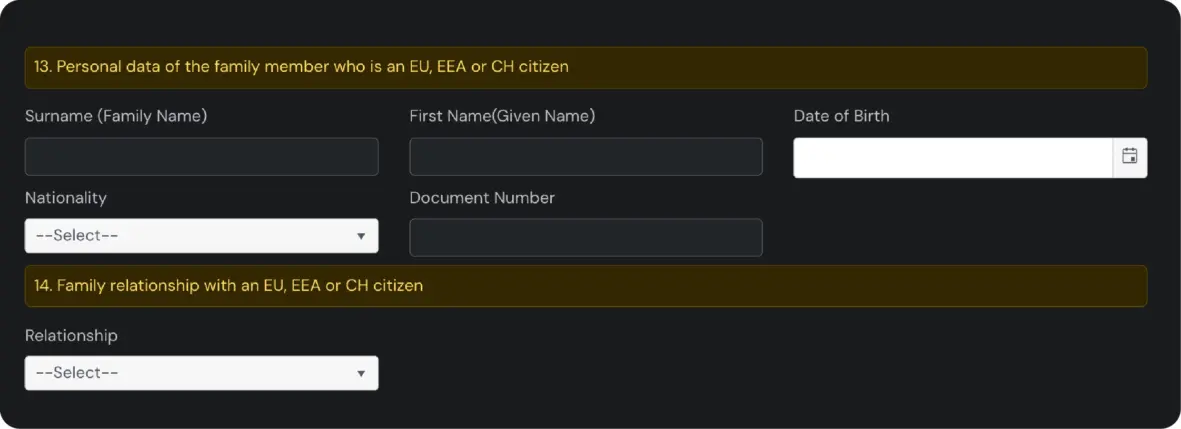This screenshot has height=429, width=1181.
Task: Click inside the white Date of Birth field
Action: click(953, 157)
